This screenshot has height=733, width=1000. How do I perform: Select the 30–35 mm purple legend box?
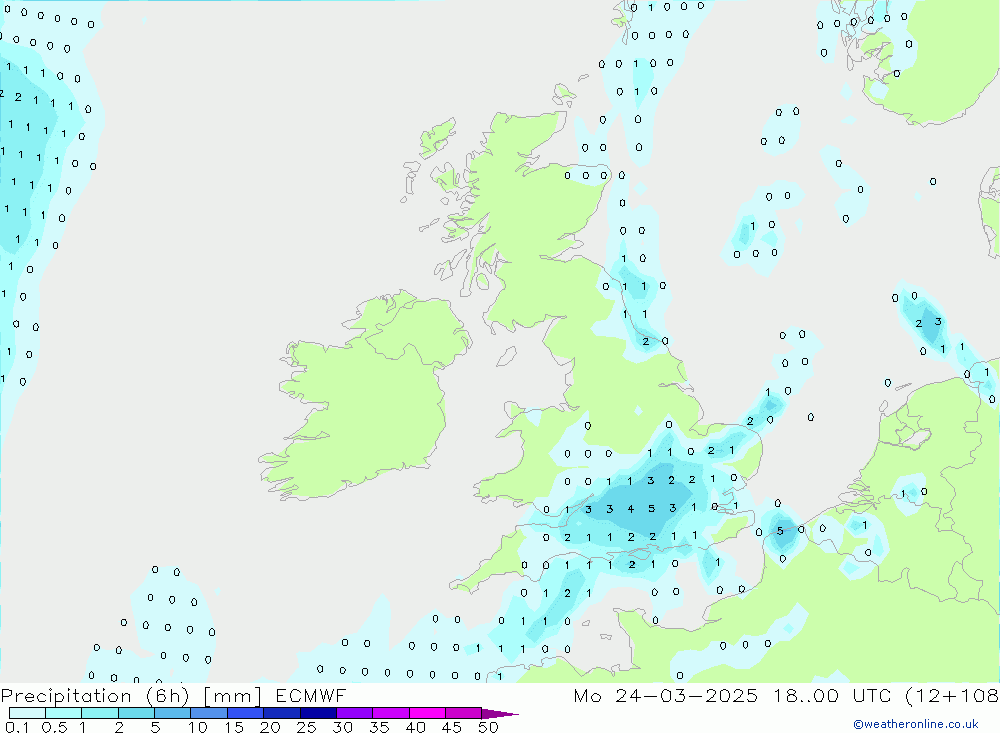[355, 713]
